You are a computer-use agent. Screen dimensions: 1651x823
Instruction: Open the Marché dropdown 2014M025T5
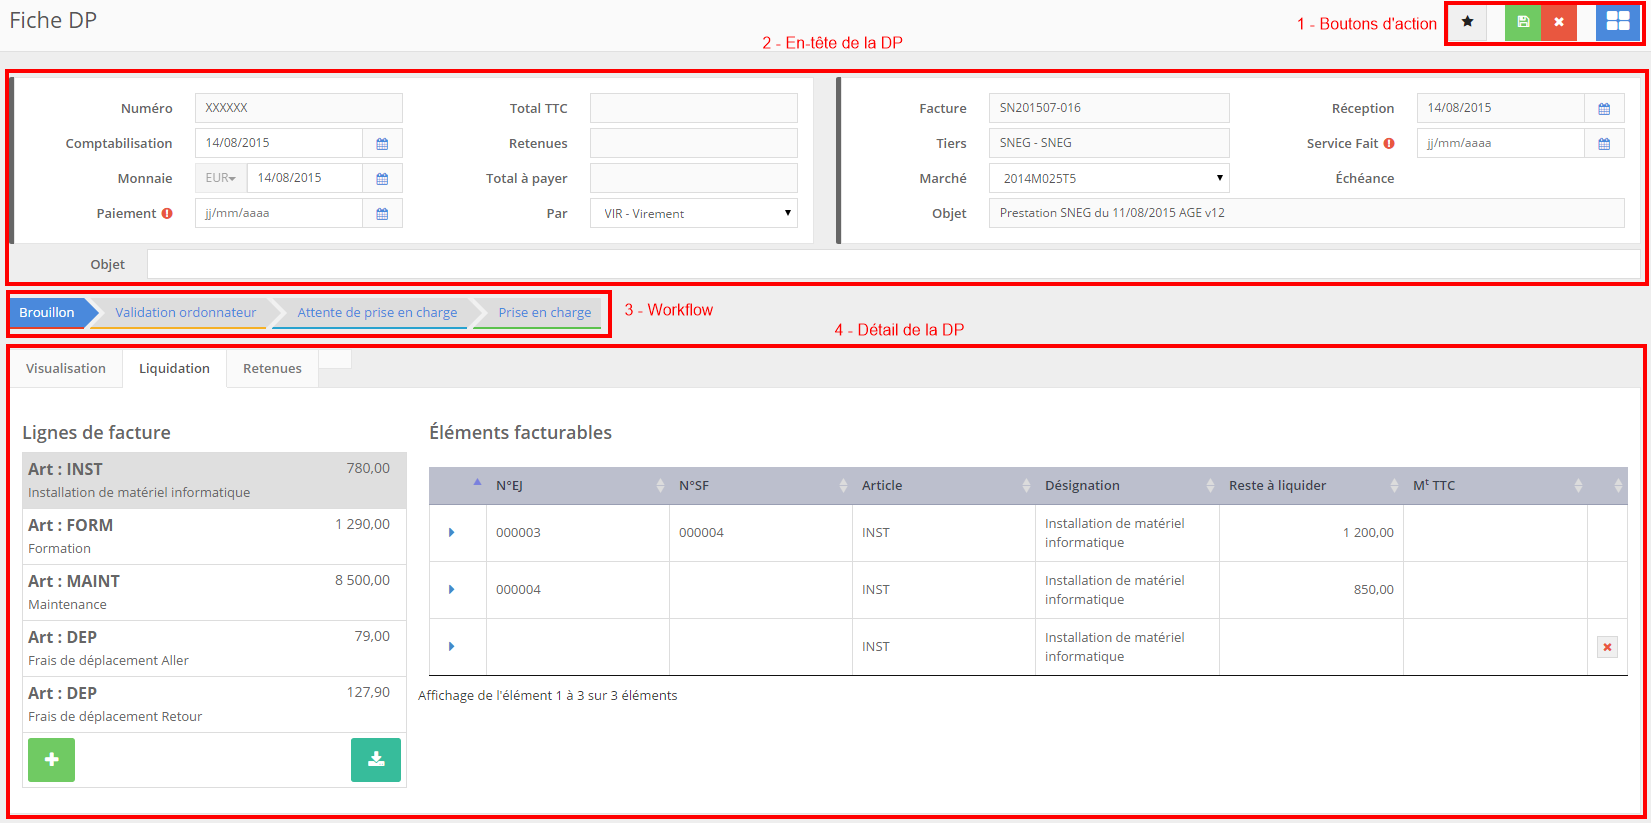click(1109, 179)
